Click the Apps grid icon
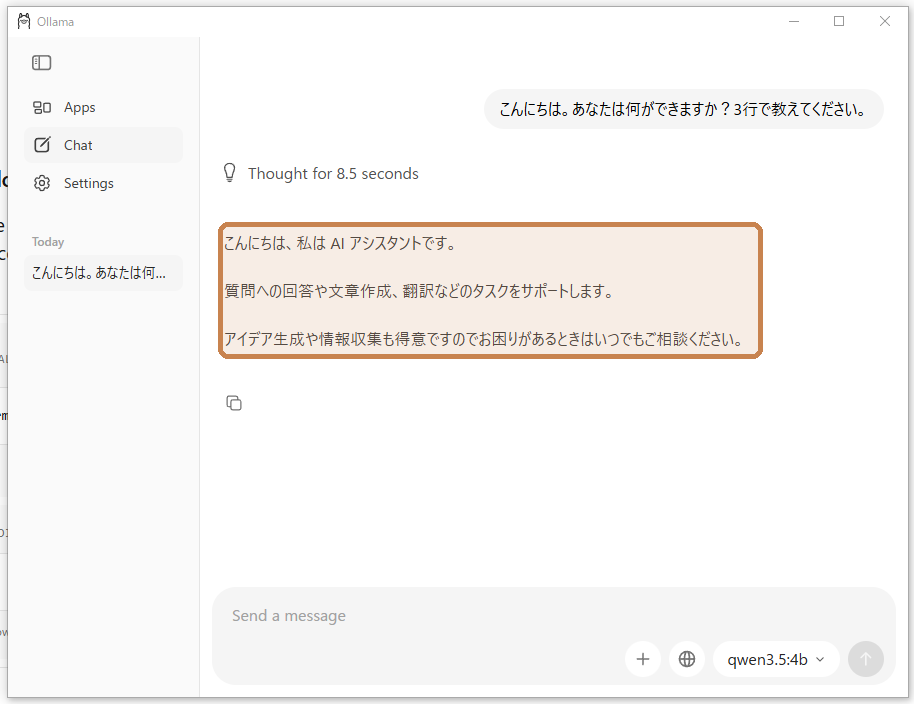The image size is (914, 704). [41, 107]
